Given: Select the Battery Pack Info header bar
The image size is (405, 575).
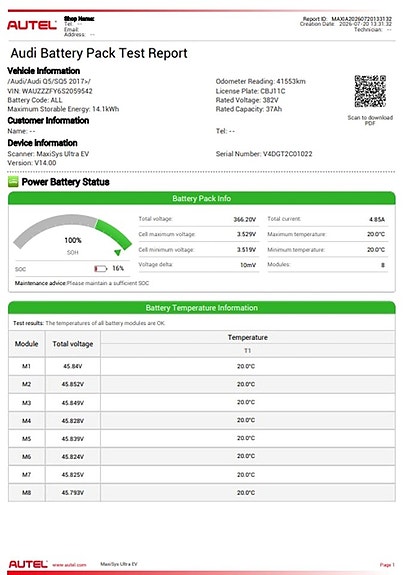Looking at the screenshot, I should (202, 198).
